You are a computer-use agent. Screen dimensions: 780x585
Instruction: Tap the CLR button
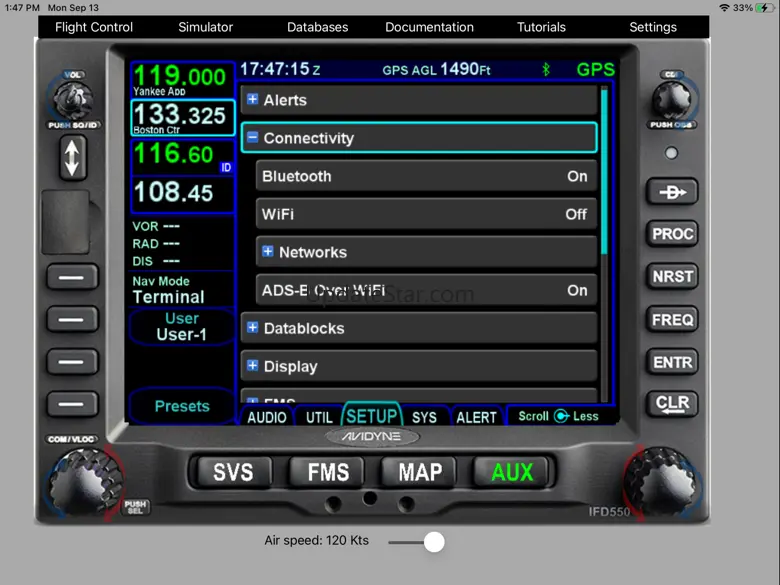click(x=672, y=404)
